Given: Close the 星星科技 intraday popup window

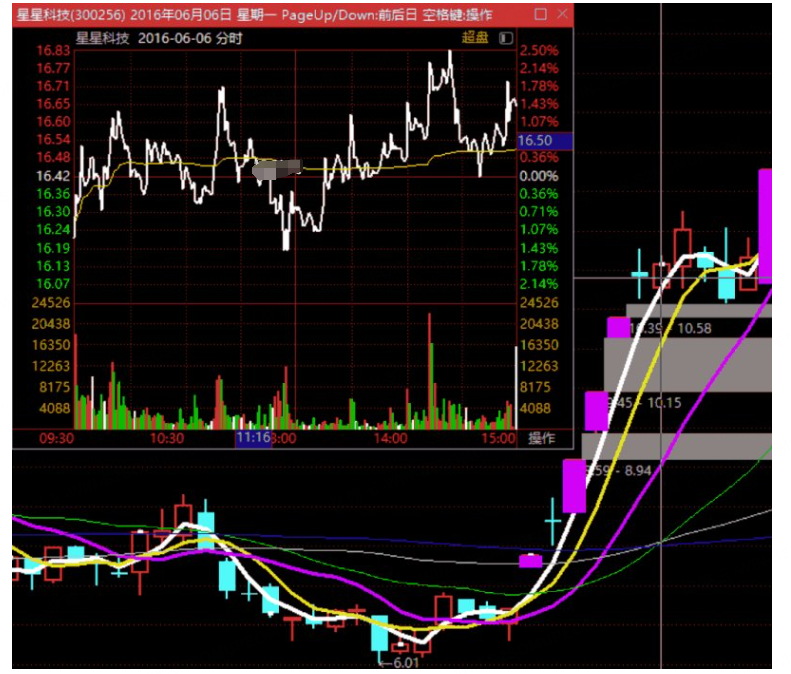Looking at the screenshot, I should [x=562, y=15].
